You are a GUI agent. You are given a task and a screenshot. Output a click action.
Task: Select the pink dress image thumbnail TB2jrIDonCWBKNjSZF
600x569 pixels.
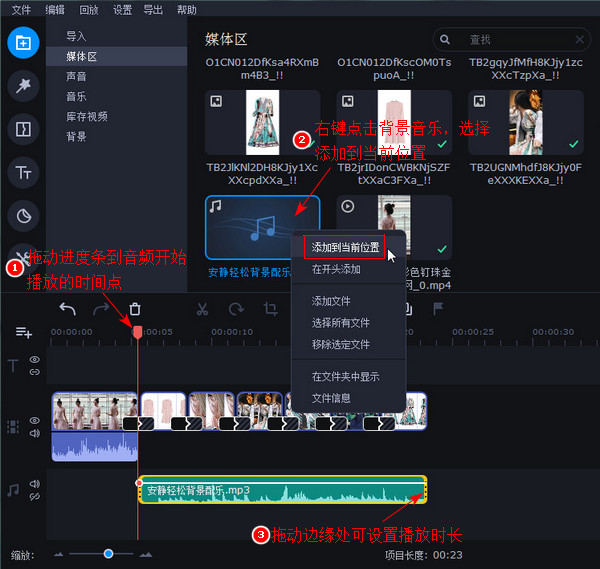(394, 122)
